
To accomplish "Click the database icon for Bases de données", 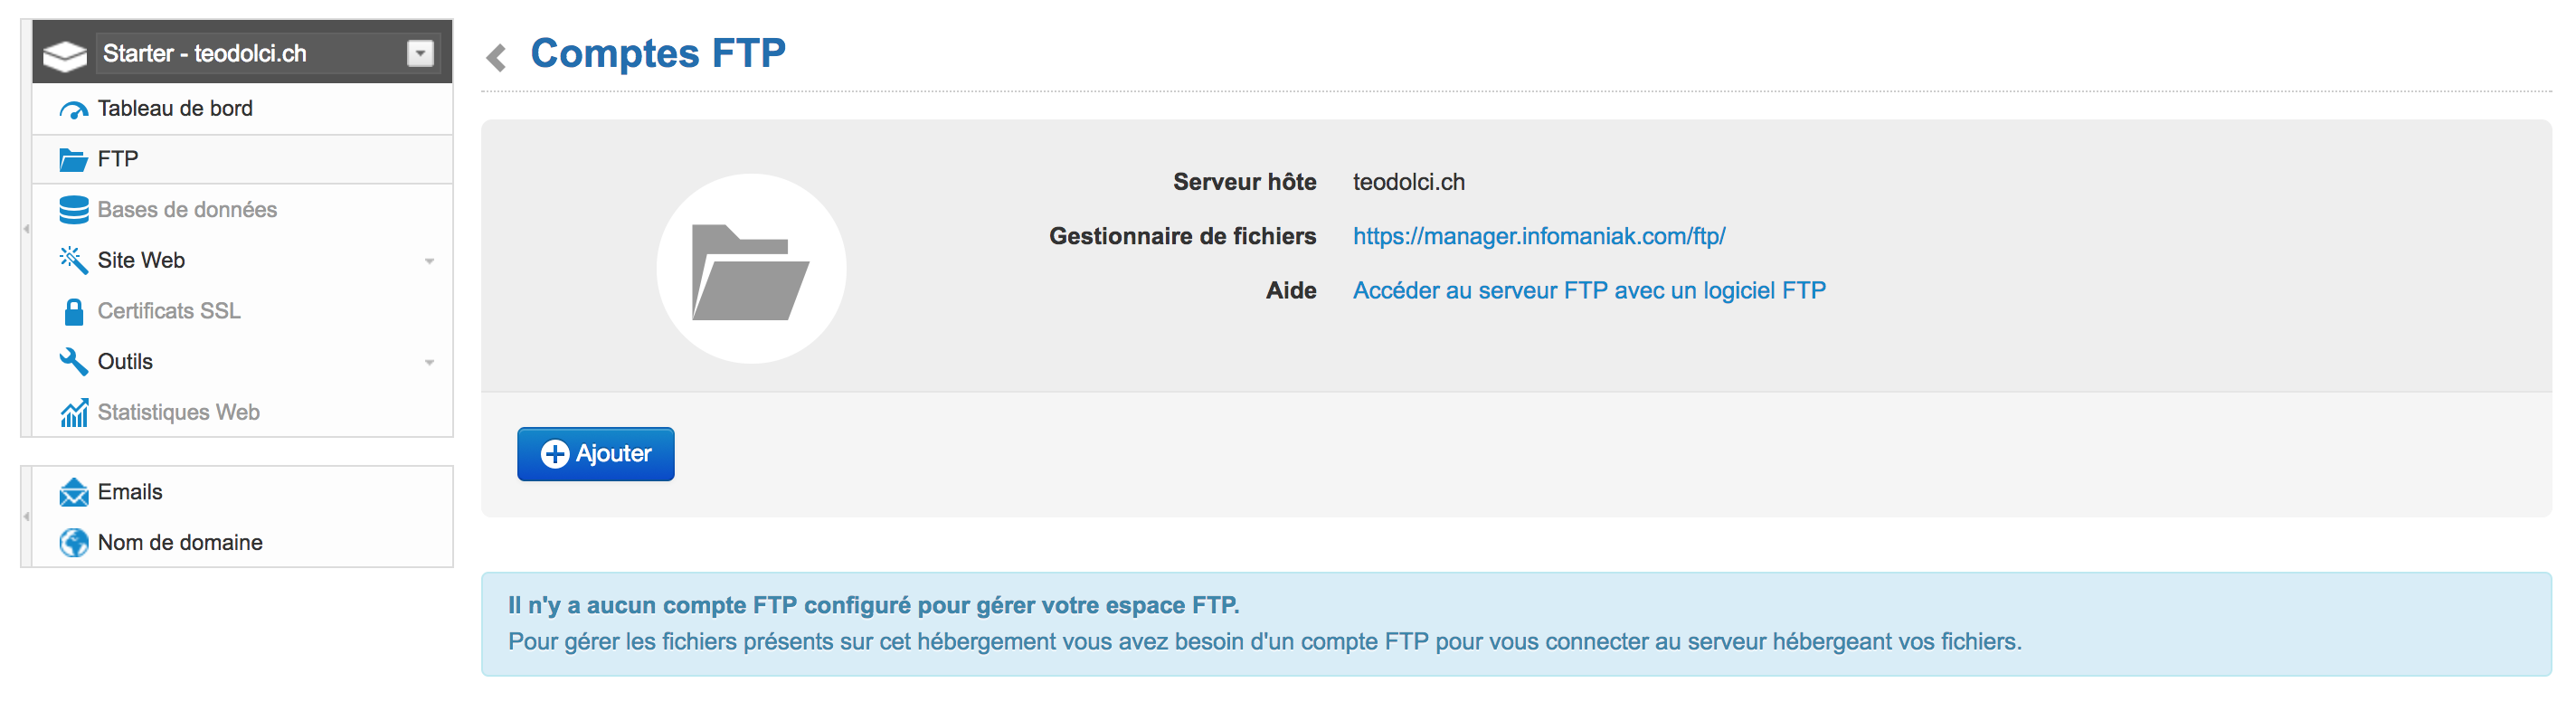I will [x=73, y=209].
